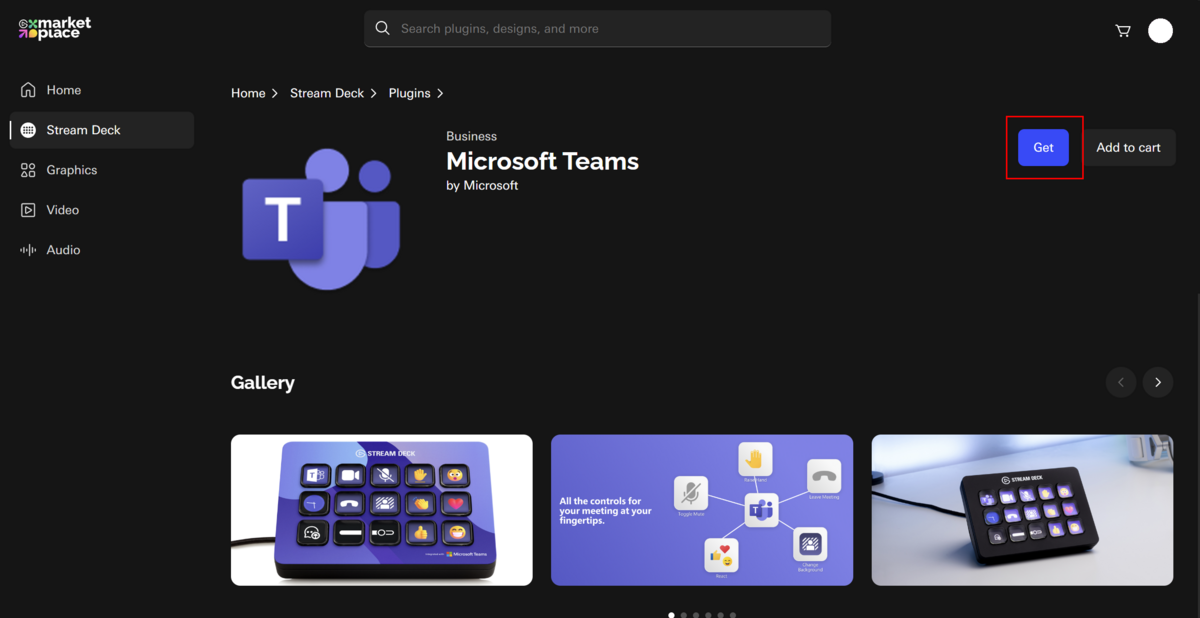
Task: Open the Stream Deck desk photo thumbnail
Action: tap(1022, 510)
